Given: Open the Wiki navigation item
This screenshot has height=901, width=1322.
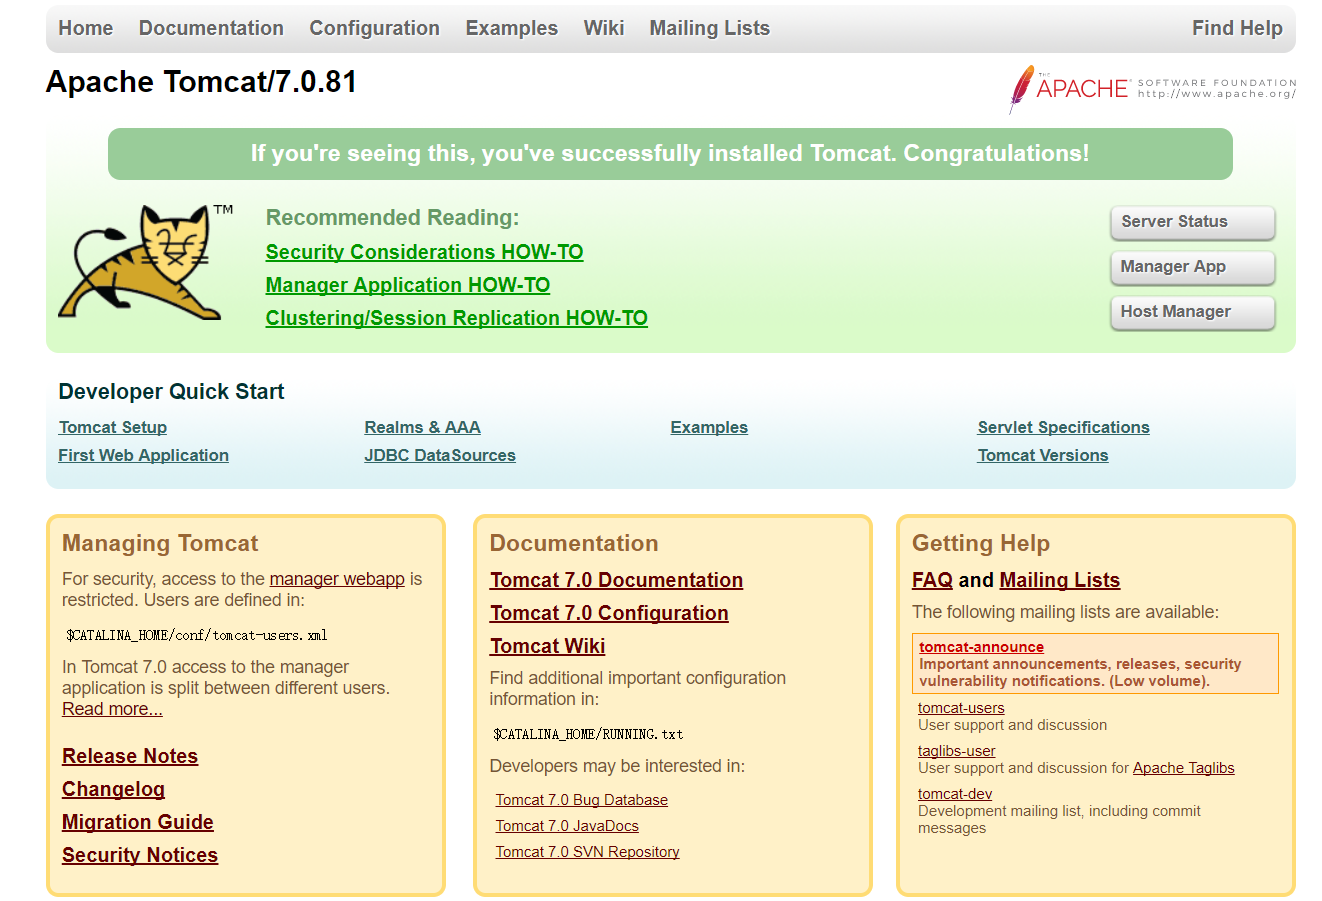Looking at the screenshot, I should click(604, 28).
